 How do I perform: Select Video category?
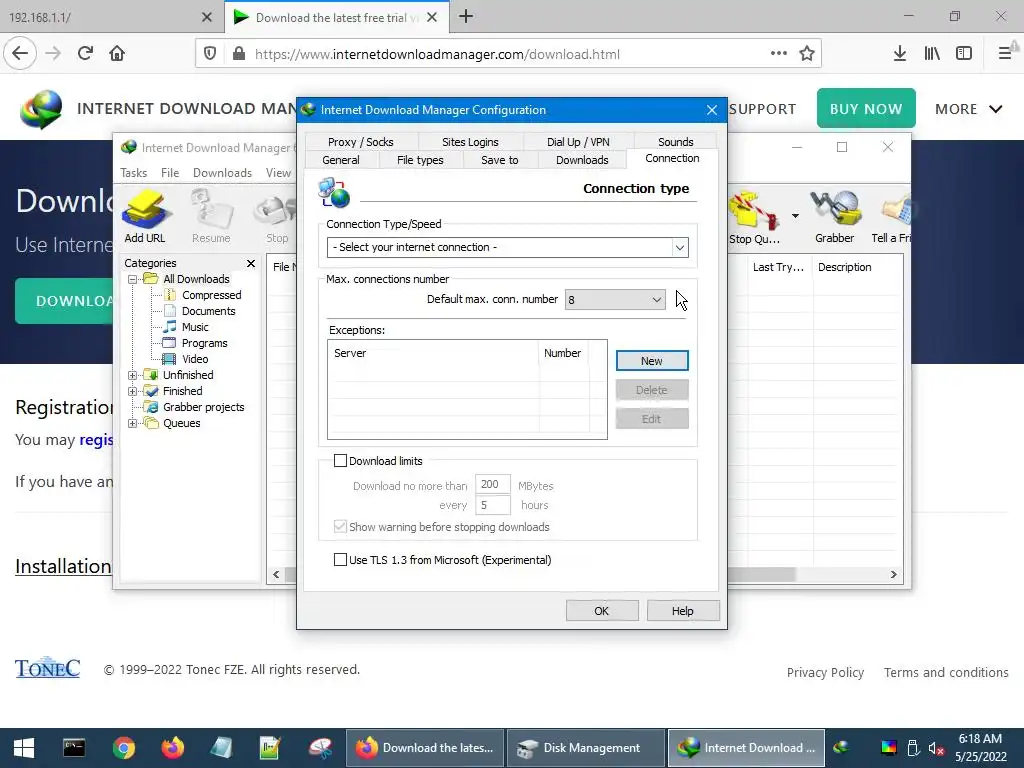(x=195, y=359)
